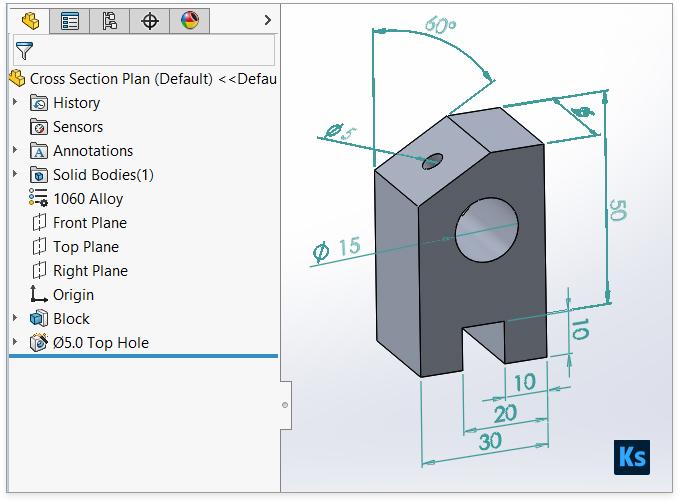The image size is (680, 503).
Task: Click the feature tree filter icon
Action: [x=24, y=51]
